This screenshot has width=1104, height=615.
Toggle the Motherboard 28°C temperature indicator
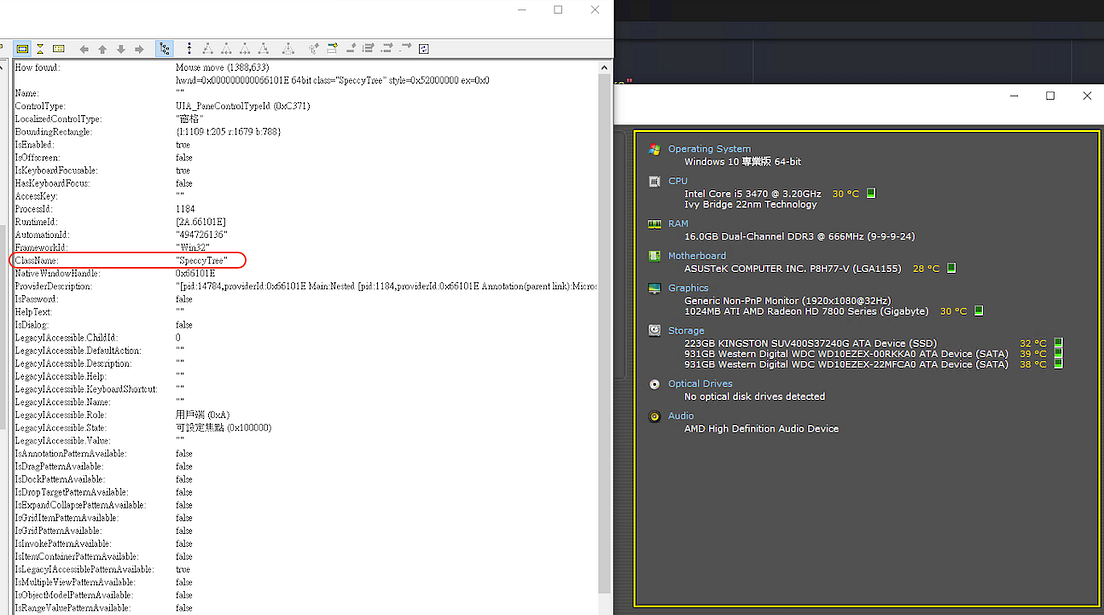point(949,268)
